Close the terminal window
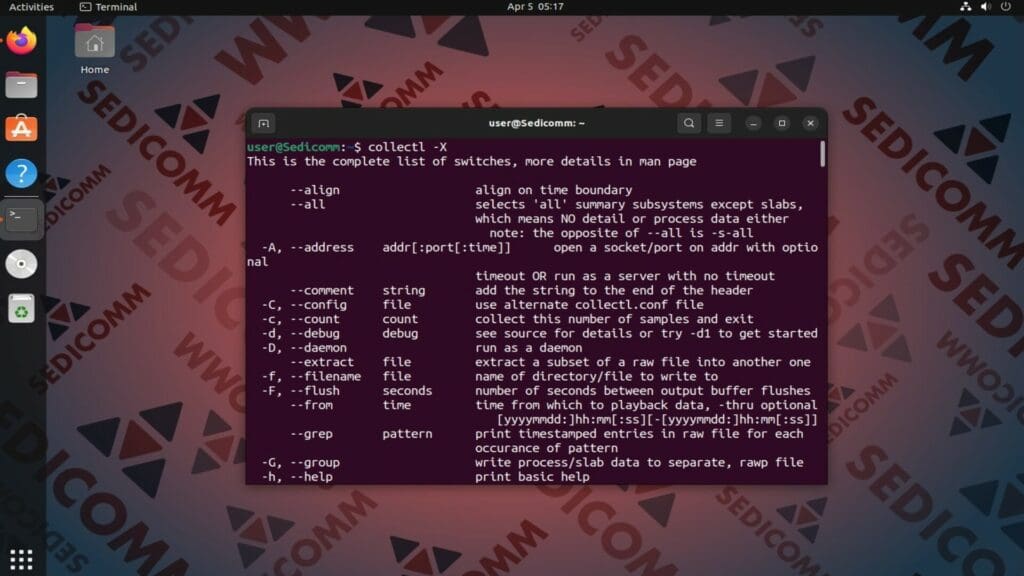This screenshot has height=576, width=1024. point(810,123)
